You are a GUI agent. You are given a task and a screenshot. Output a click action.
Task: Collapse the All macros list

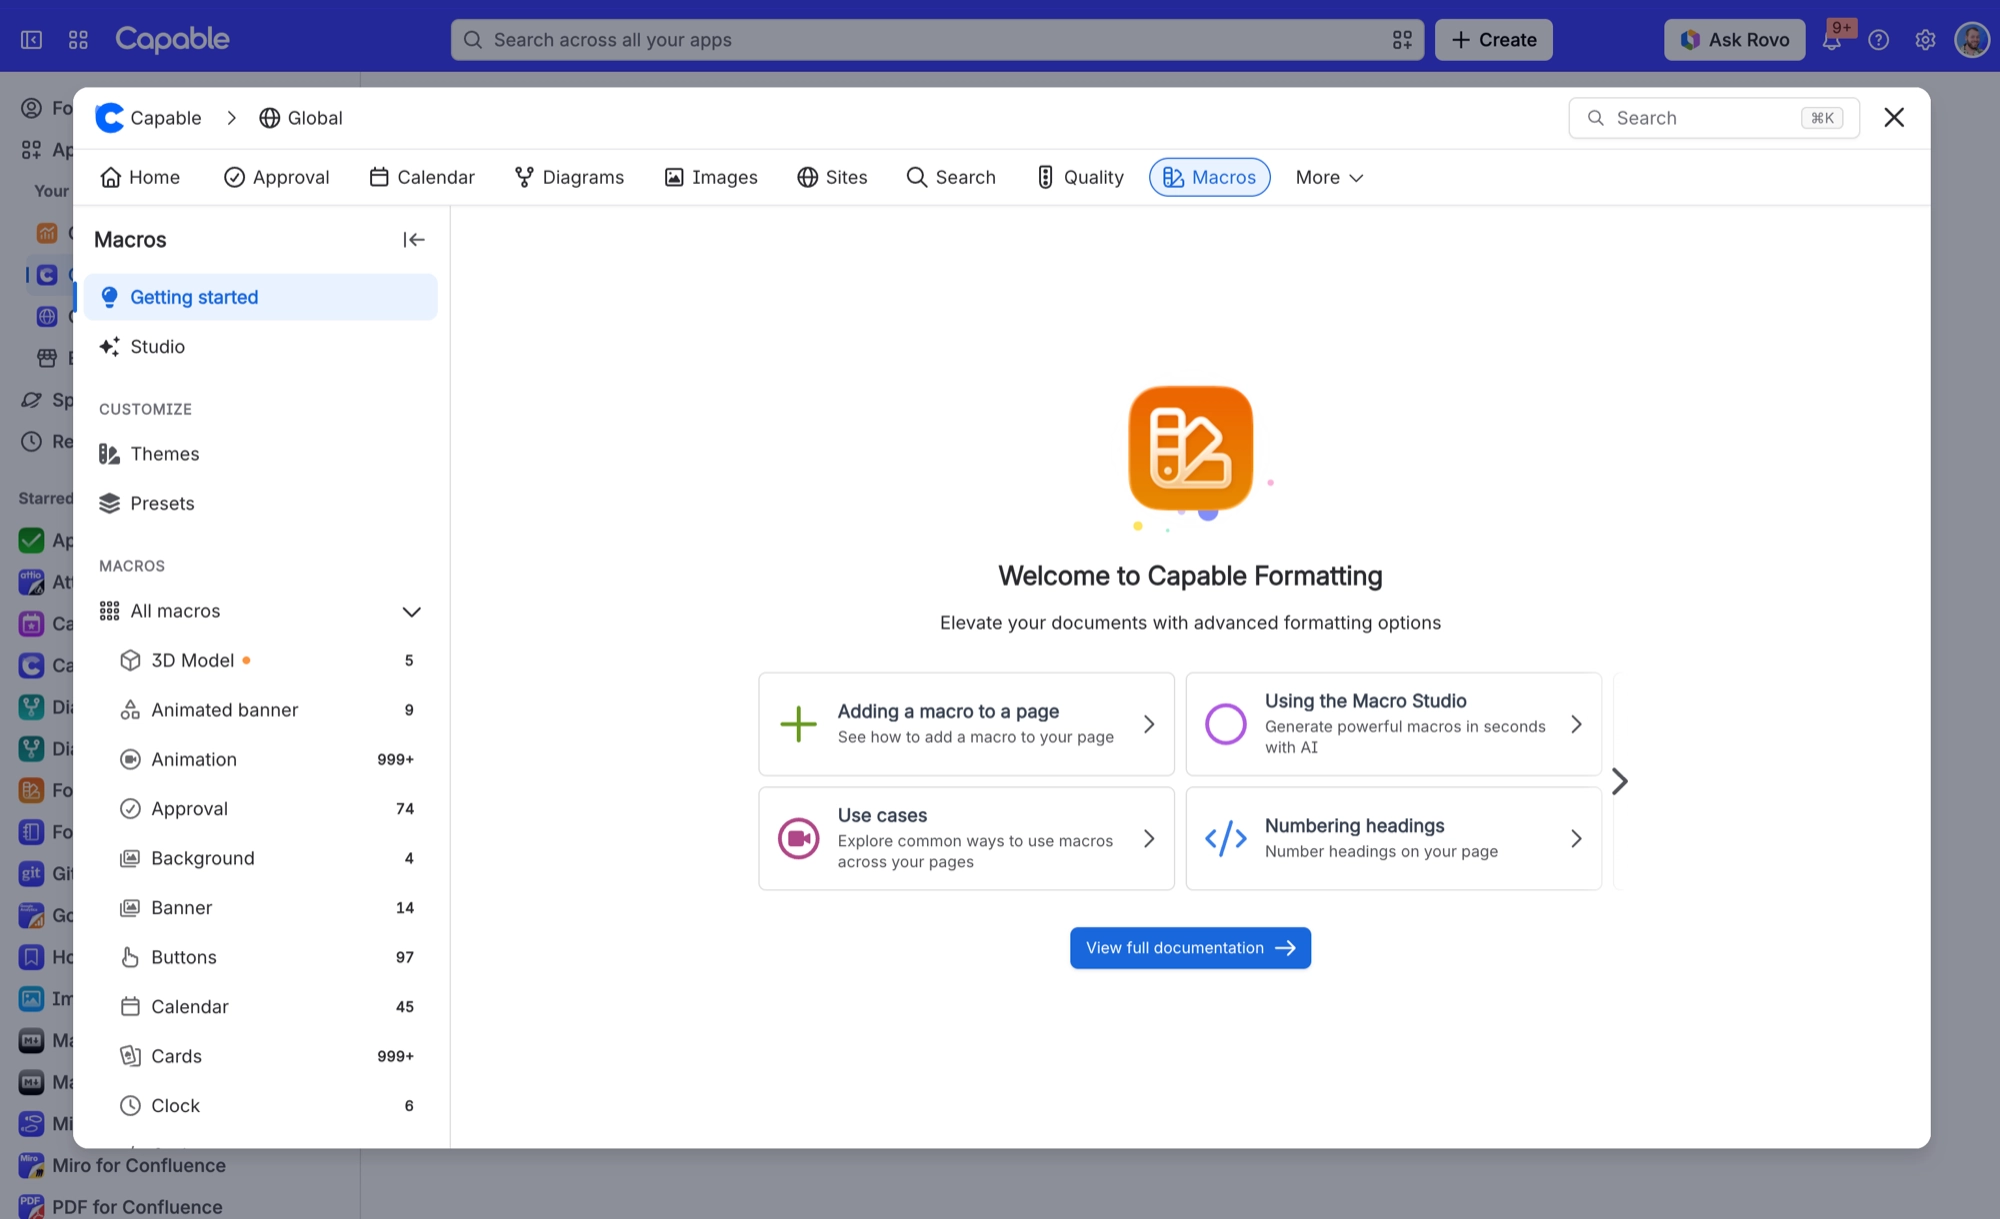411,612
